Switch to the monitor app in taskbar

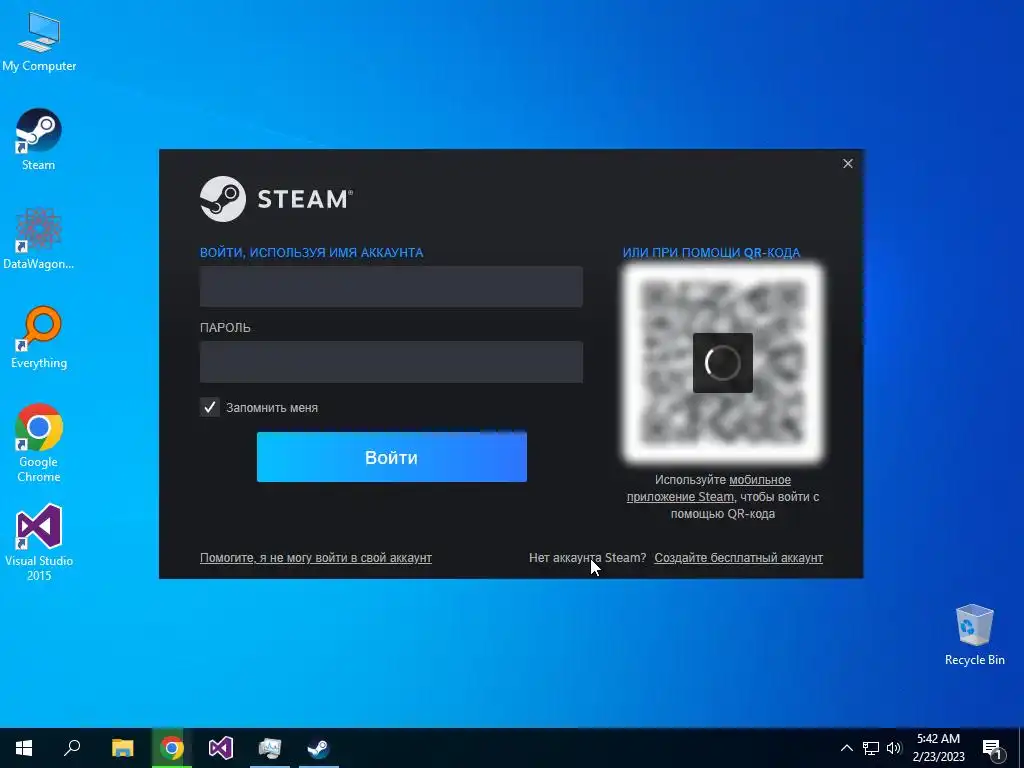270,748
